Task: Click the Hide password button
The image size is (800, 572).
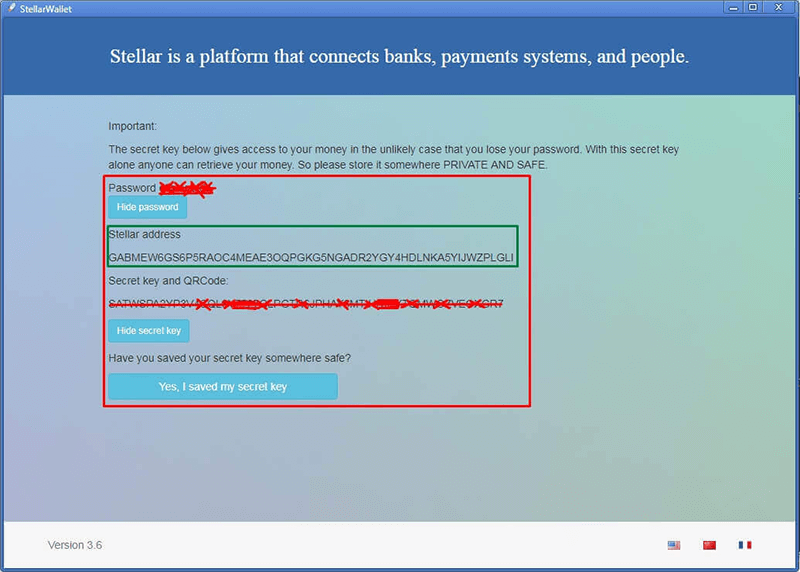Action: click(x=147, y=207)
